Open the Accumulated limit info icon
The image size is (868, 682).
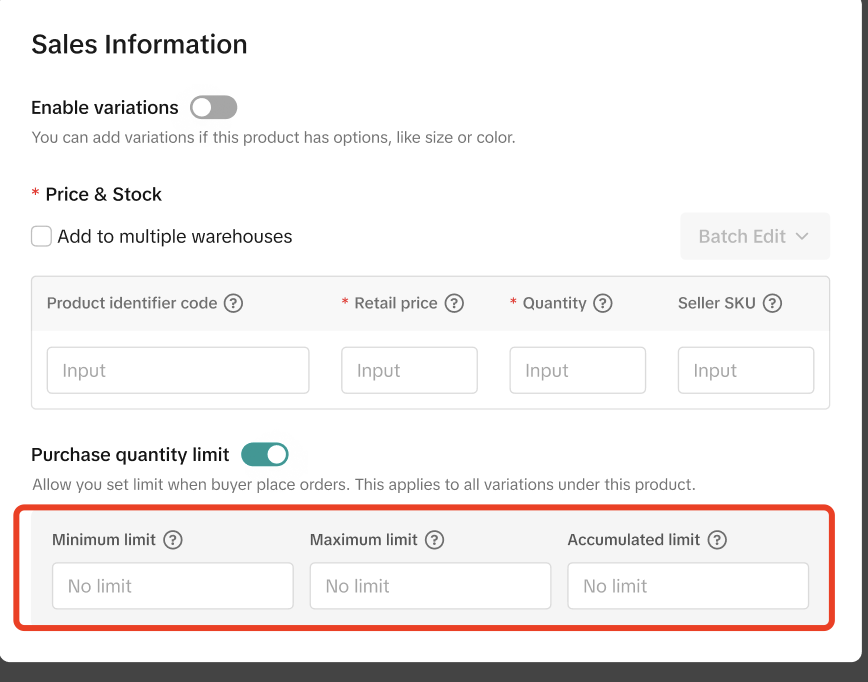point(716,540)
